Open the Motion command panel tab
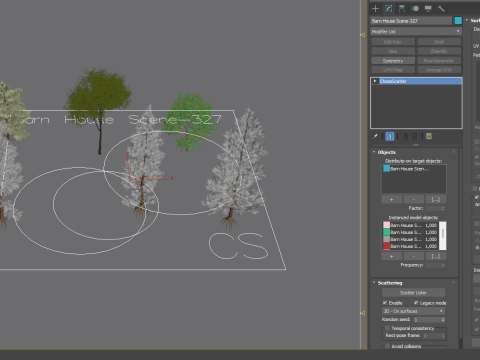 (415, 9)
